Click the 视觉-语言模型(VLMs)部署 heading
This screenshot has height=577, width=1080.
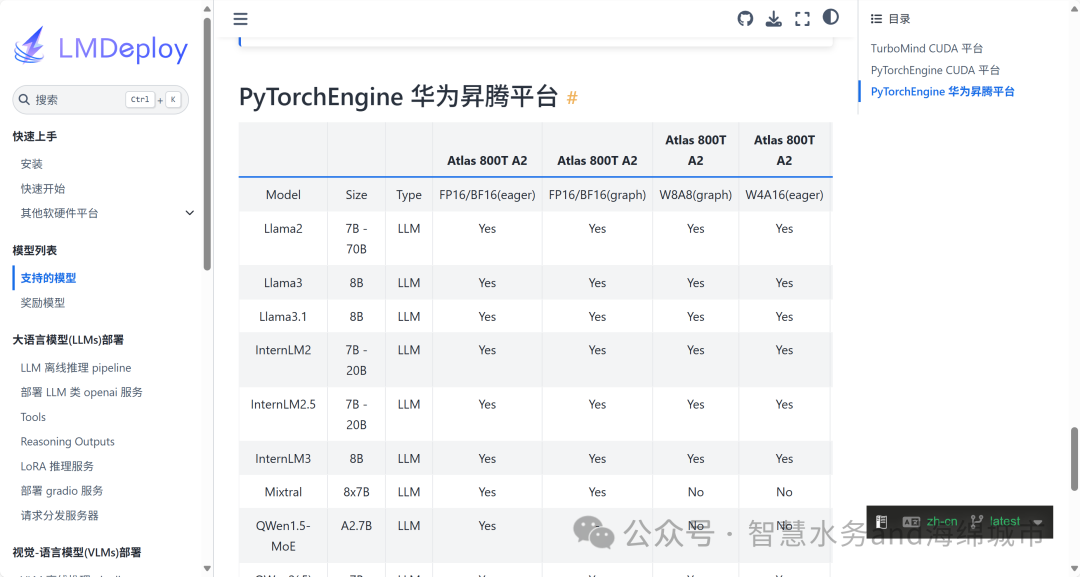coord(77,552)
